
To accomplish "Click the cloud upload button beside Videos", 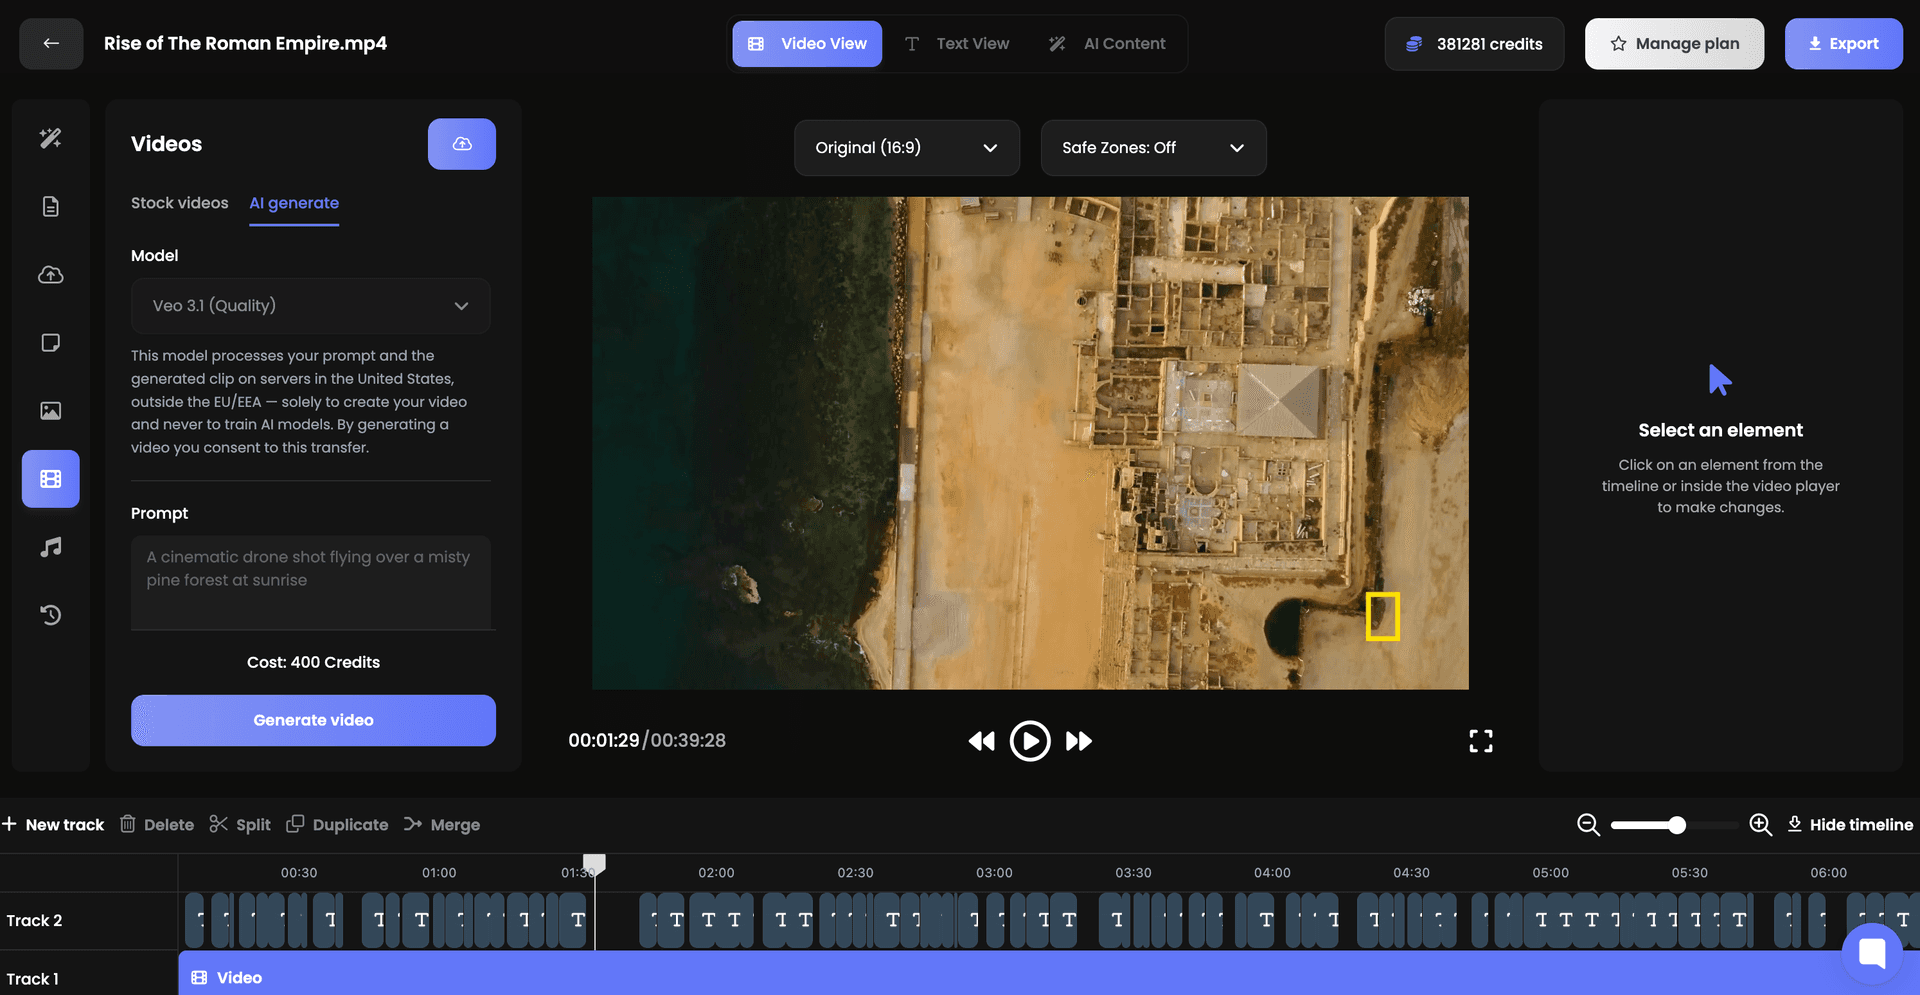I will 462,144.
